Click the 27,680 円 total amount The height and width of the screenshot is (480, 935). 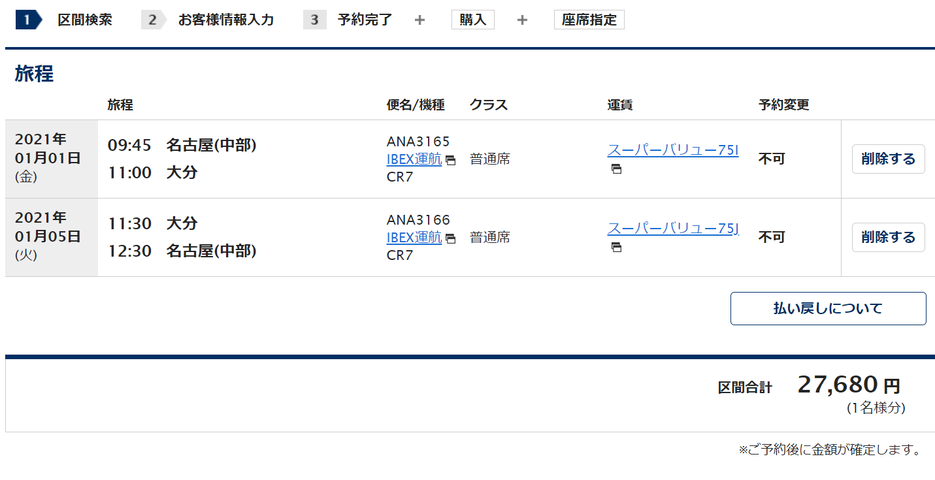[x=849, y=385]
